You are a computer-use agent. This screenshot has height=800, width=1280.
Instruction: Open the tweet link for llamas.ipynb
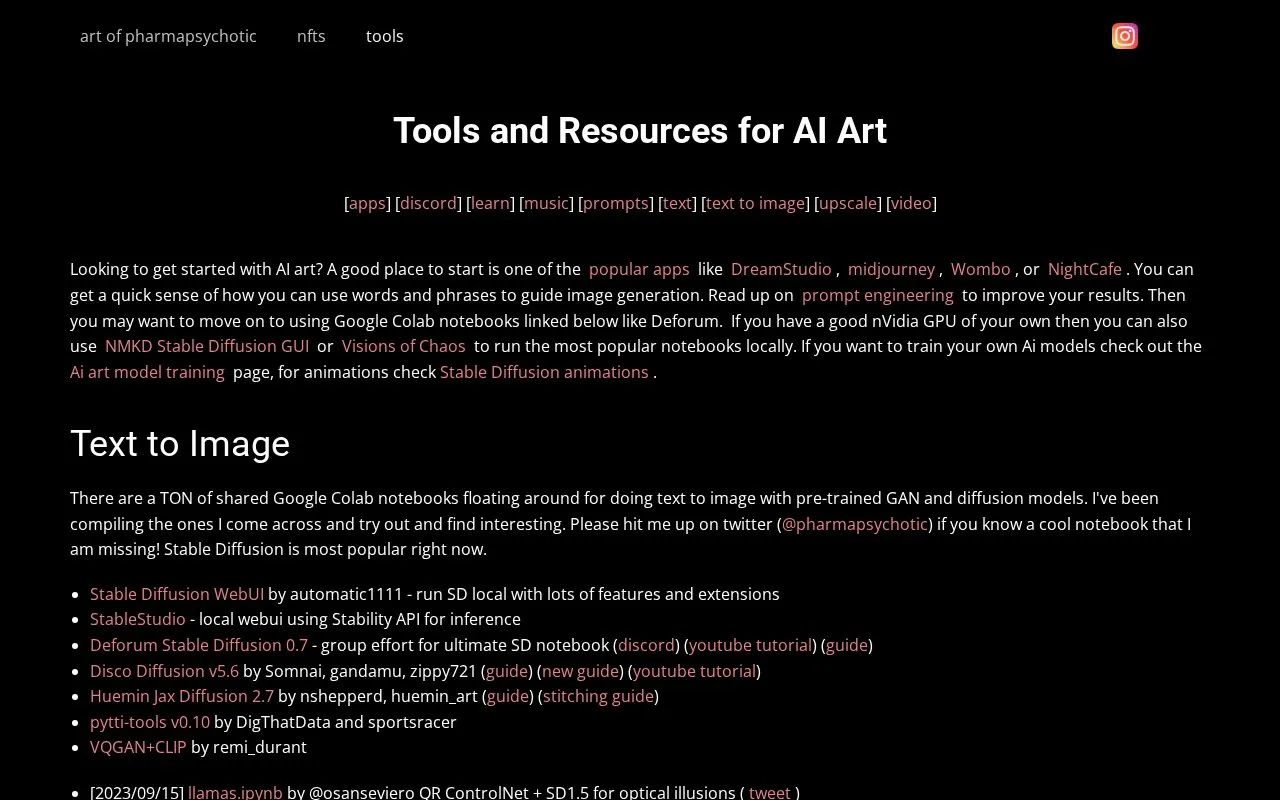coord(770,792)
